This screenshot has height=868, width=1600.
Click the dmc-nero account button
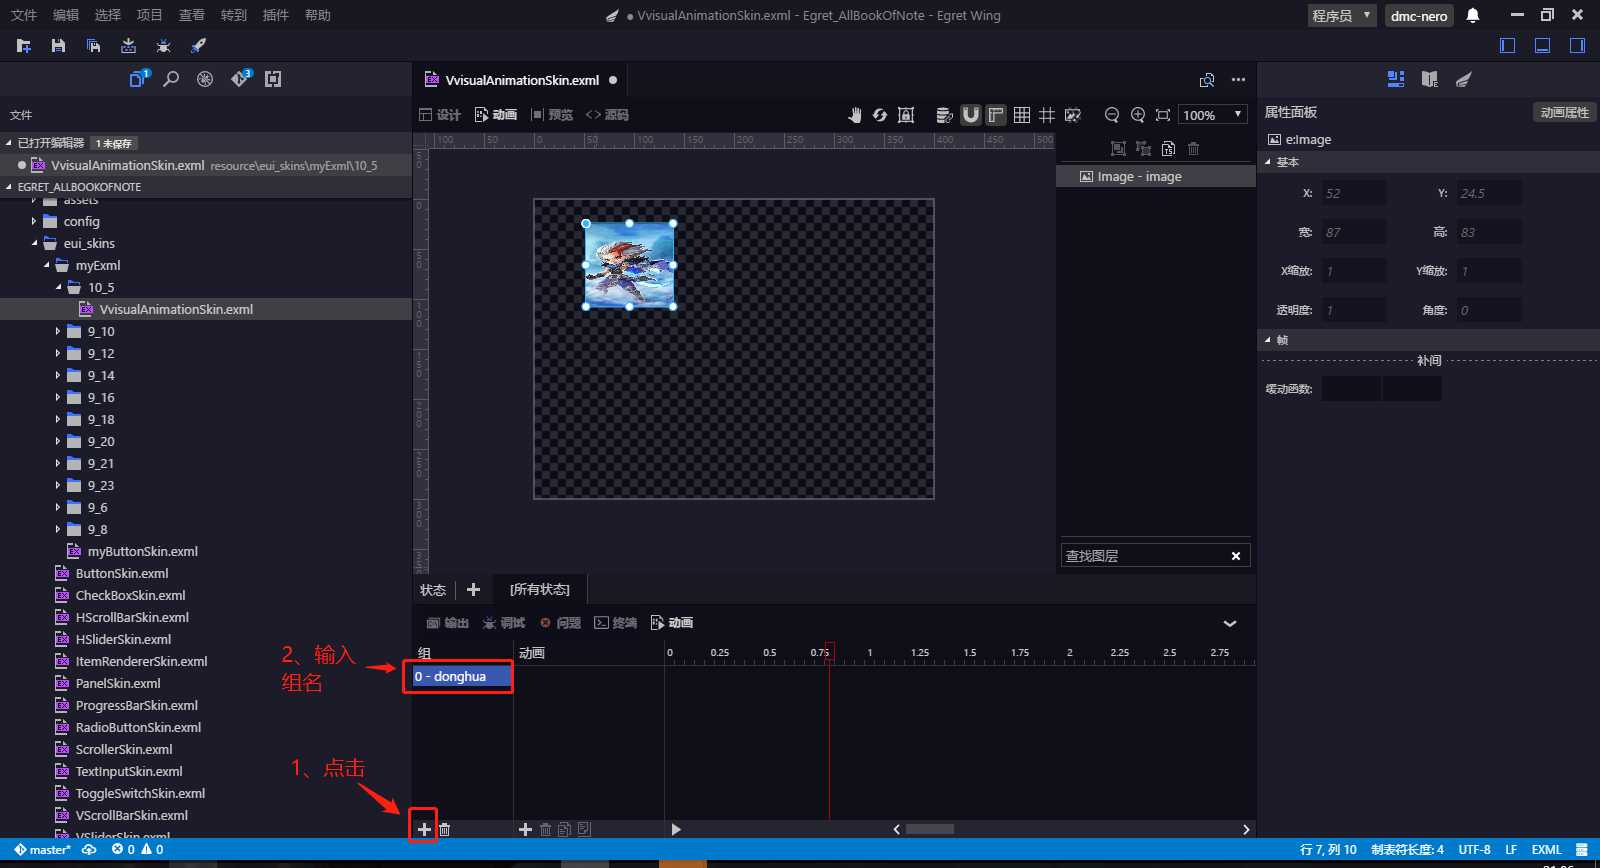click(1419, 15)
